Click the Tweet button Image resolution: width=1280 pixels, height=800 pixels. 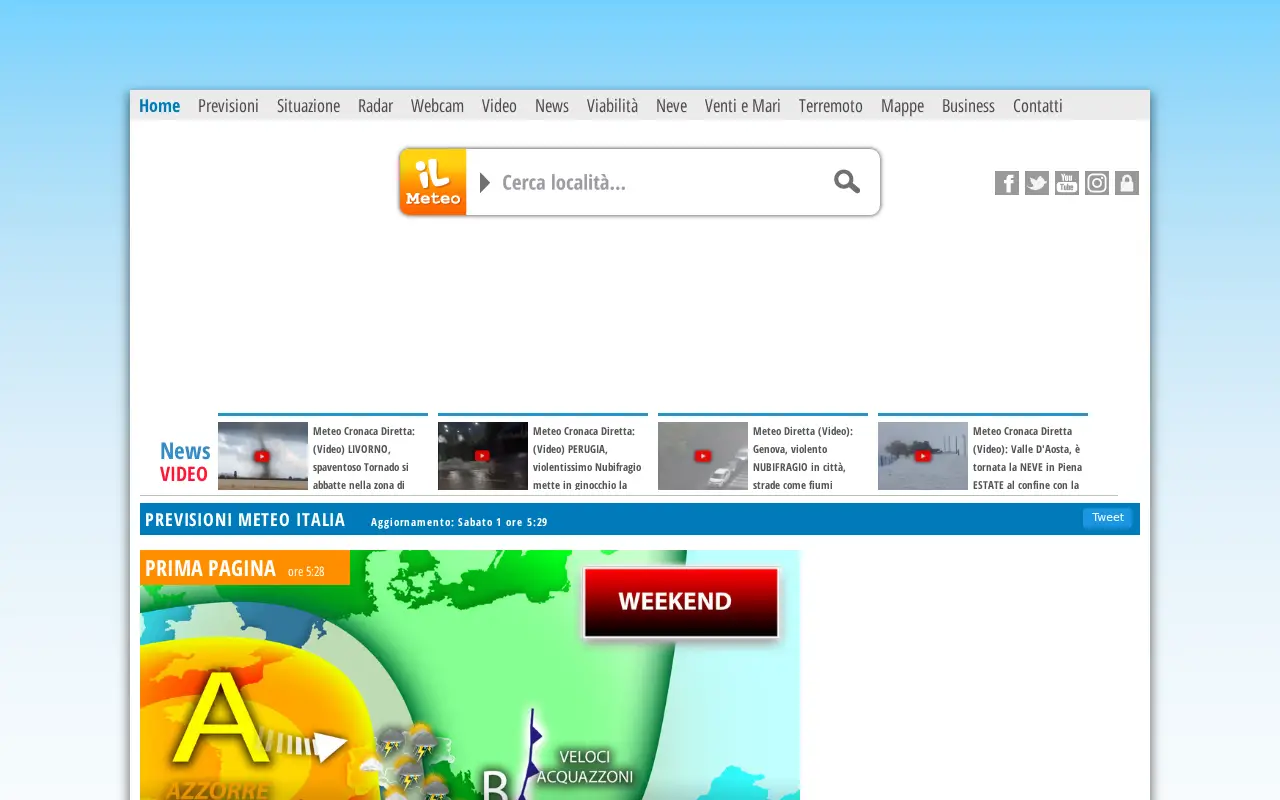point(1107,518)
